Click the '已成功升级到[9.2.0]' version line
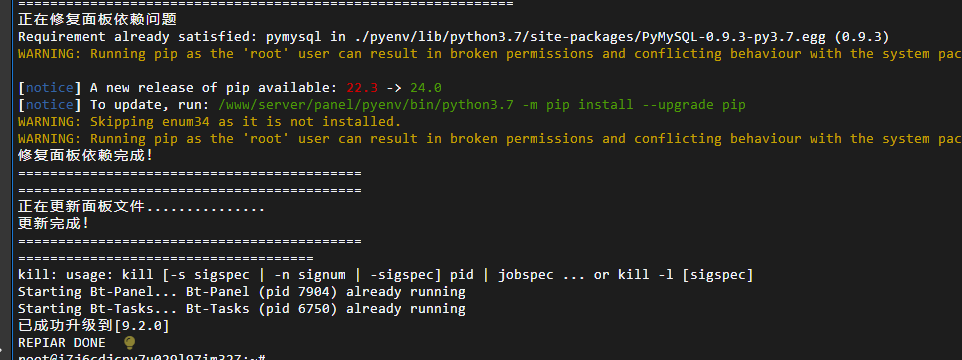Image resolution: width=962 pixels, height=360 pixels. (93, 325)
